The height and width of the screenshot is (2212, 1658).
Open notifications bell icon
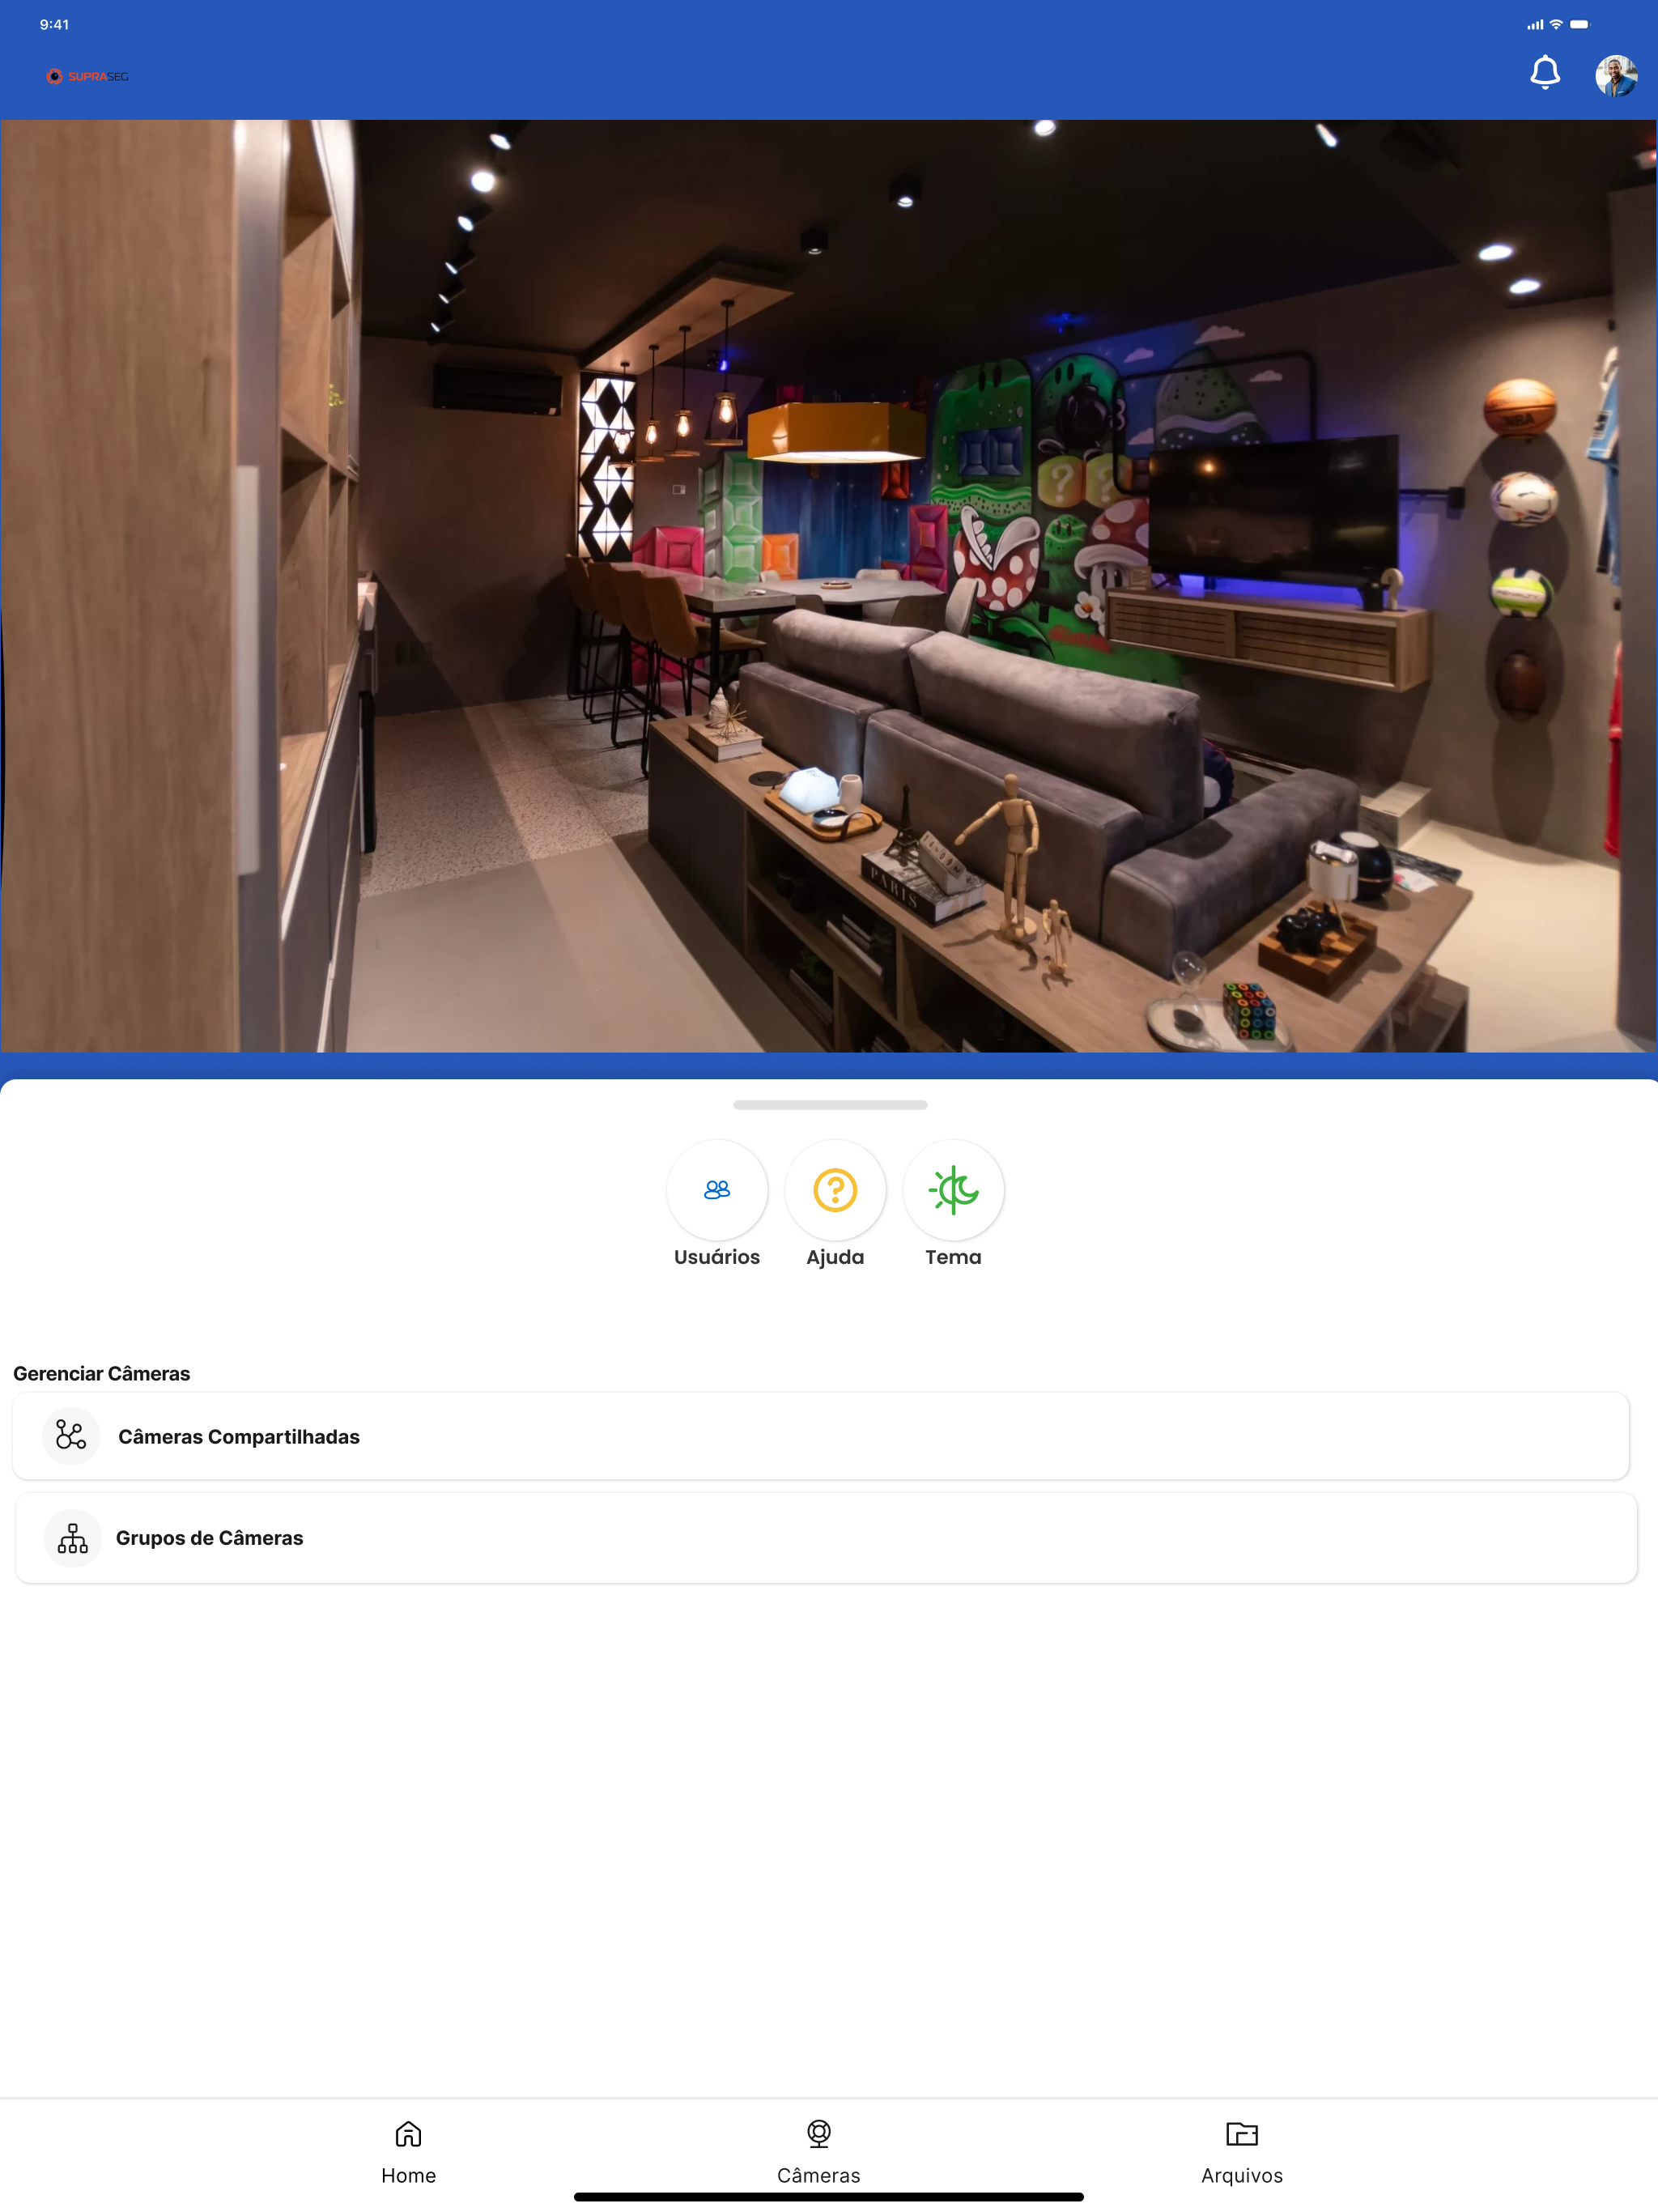click(x=1545, y=73)
